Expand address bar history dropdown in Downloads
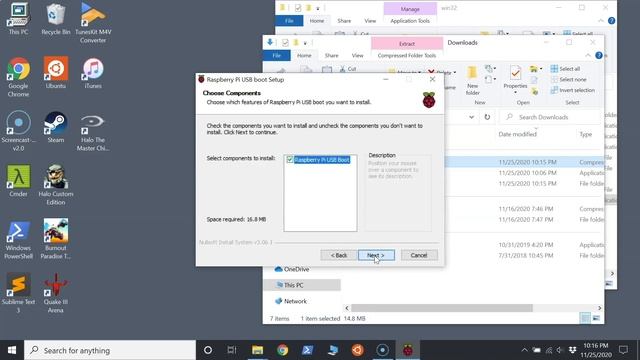The height and width of the screenshot is (360, 640). [471, 117]
